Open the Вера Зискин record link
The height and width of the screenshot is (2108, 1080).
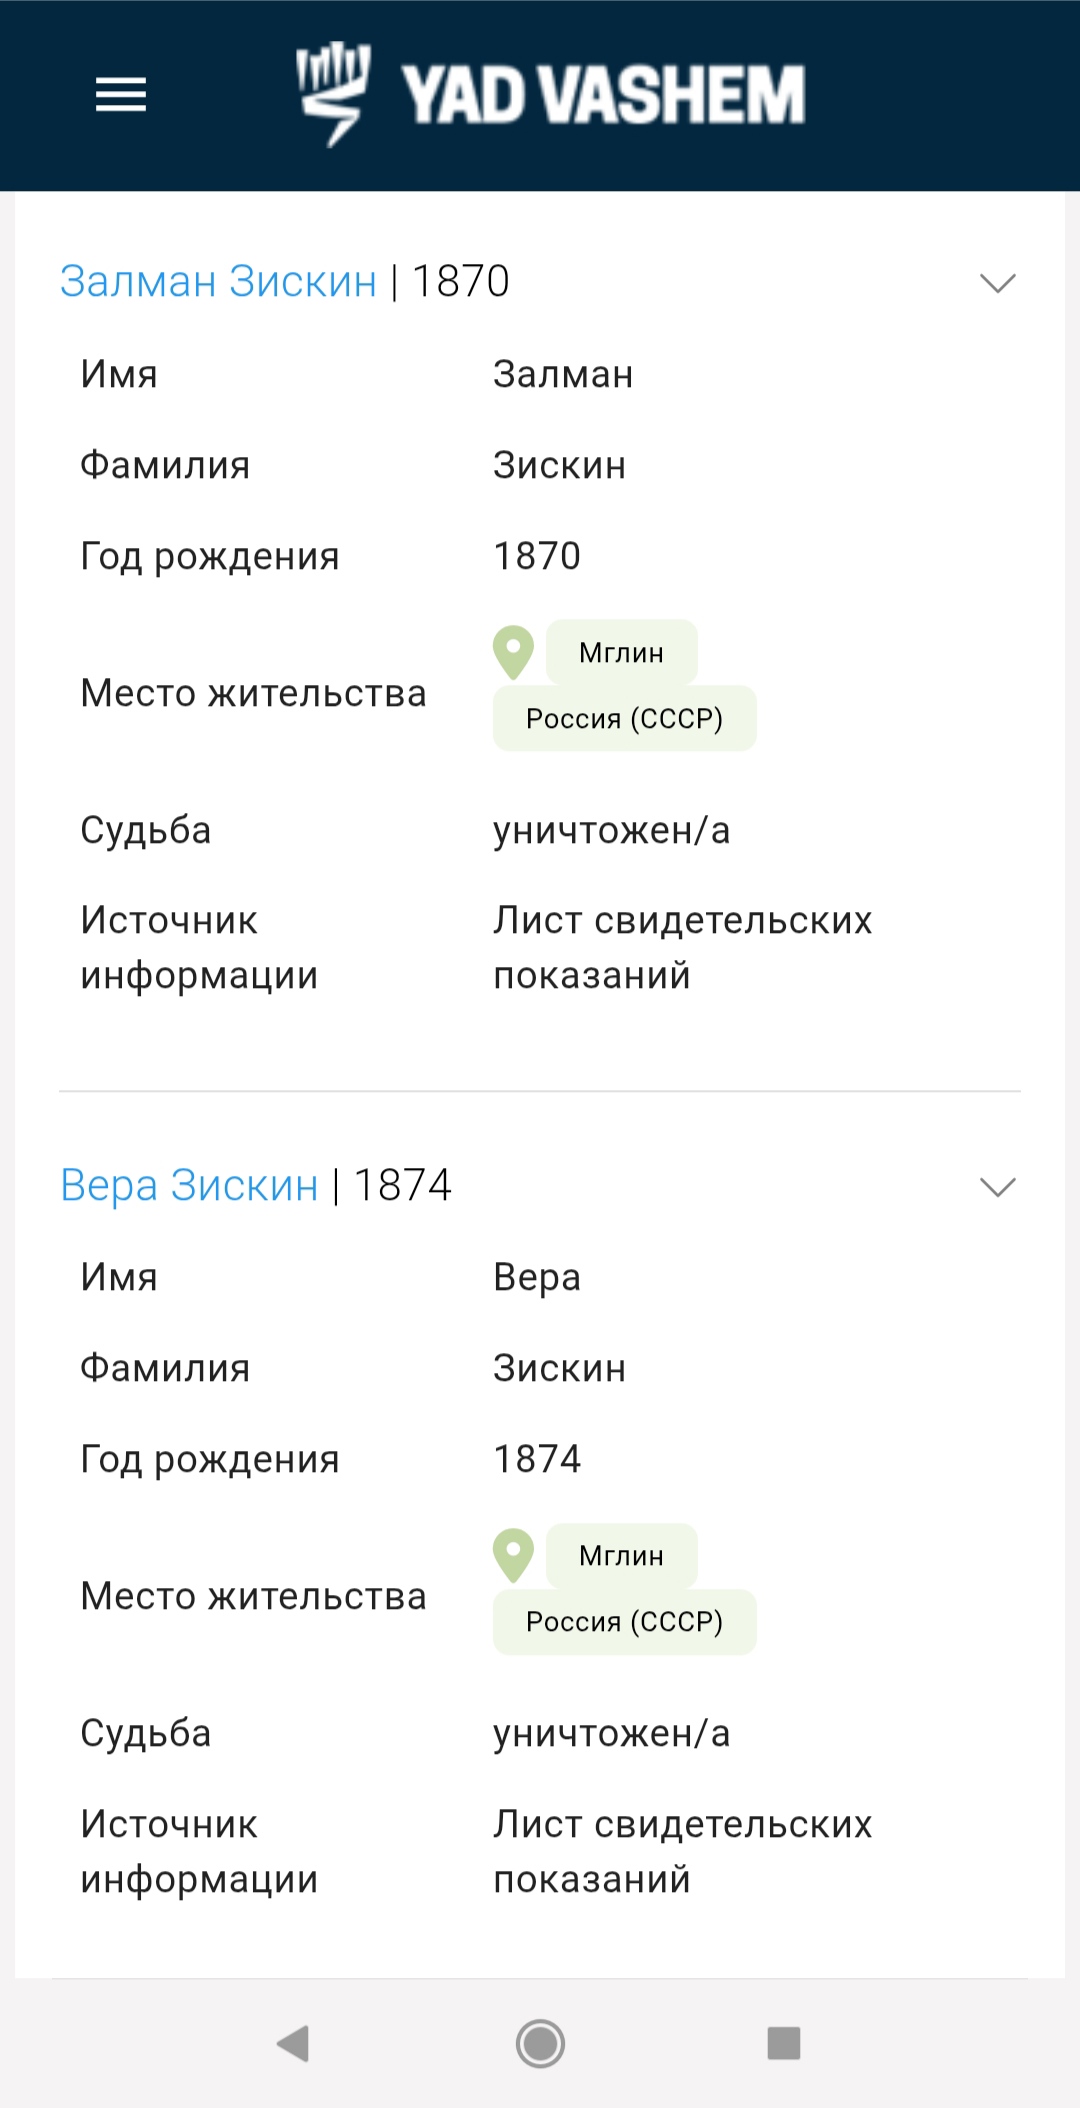[x=189, y=1186]
